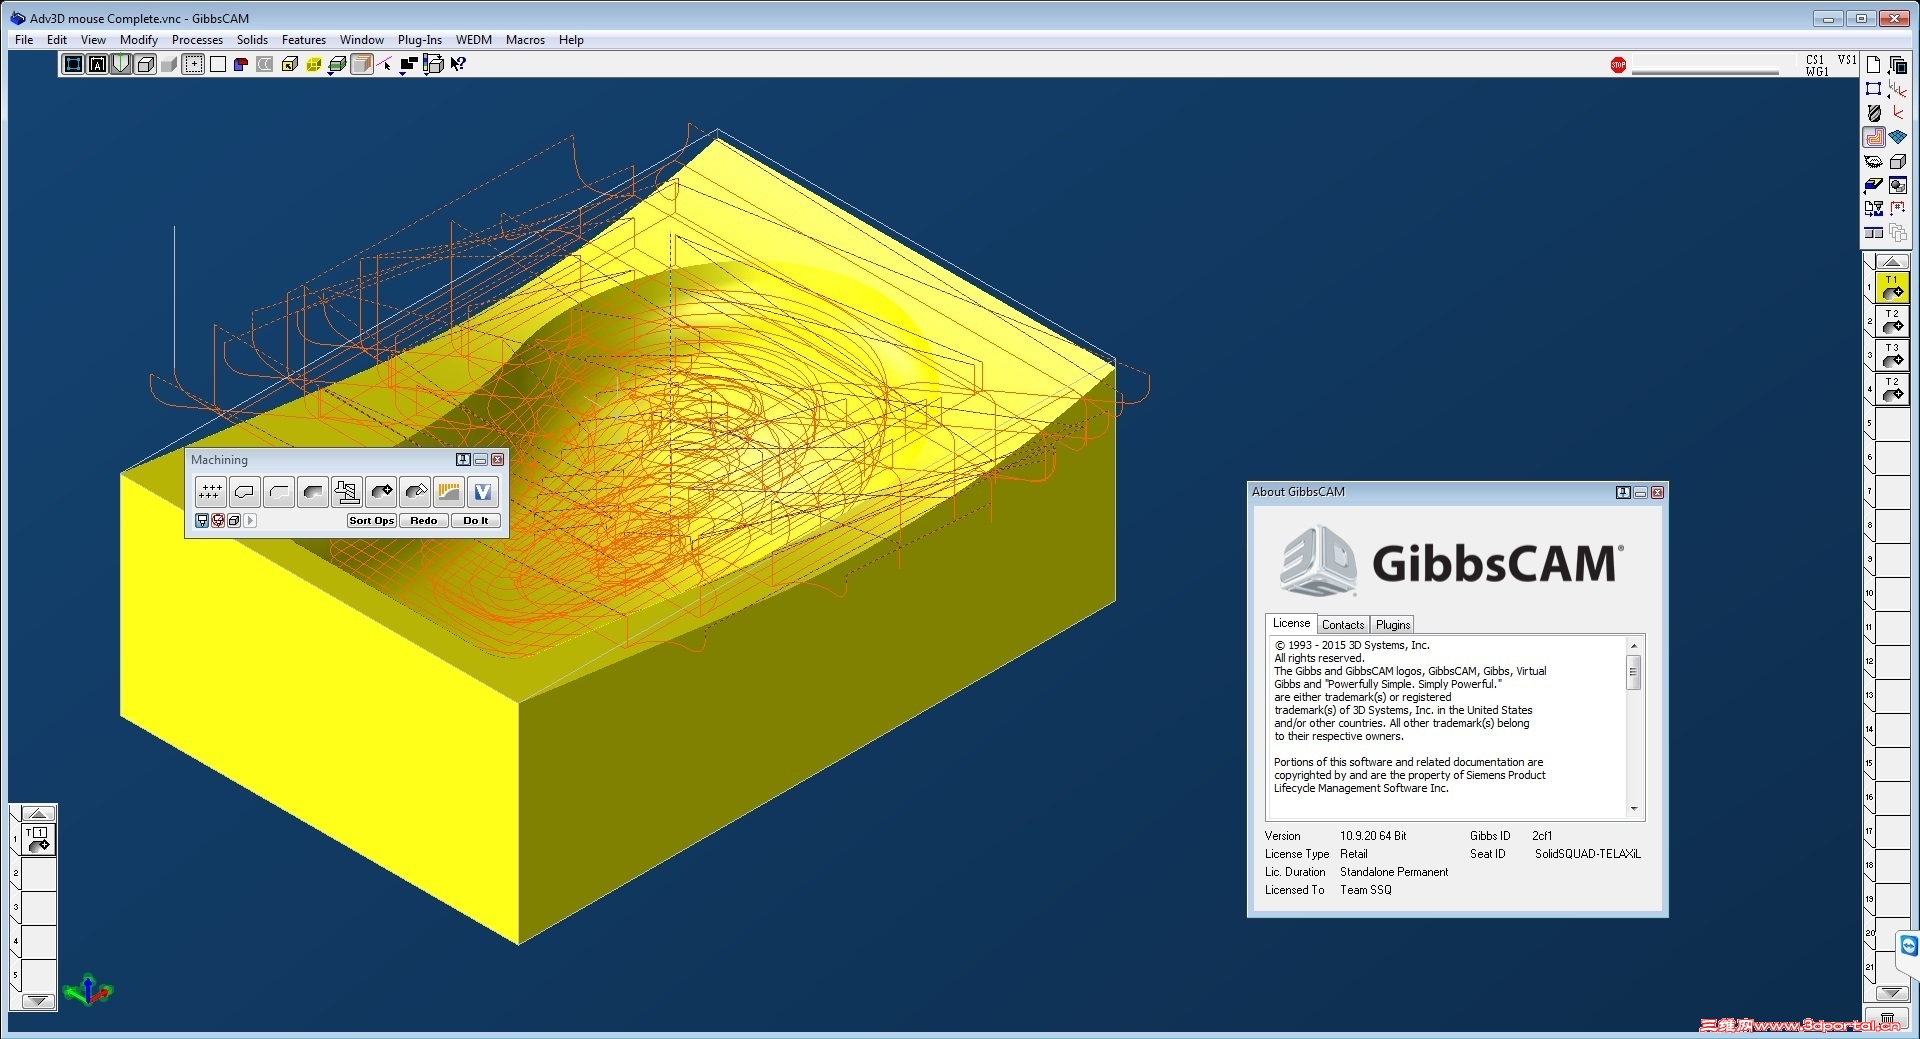Open the Plug-Ins menu
This screenshot has height=1039, width=1920.
tap(420, 40)
